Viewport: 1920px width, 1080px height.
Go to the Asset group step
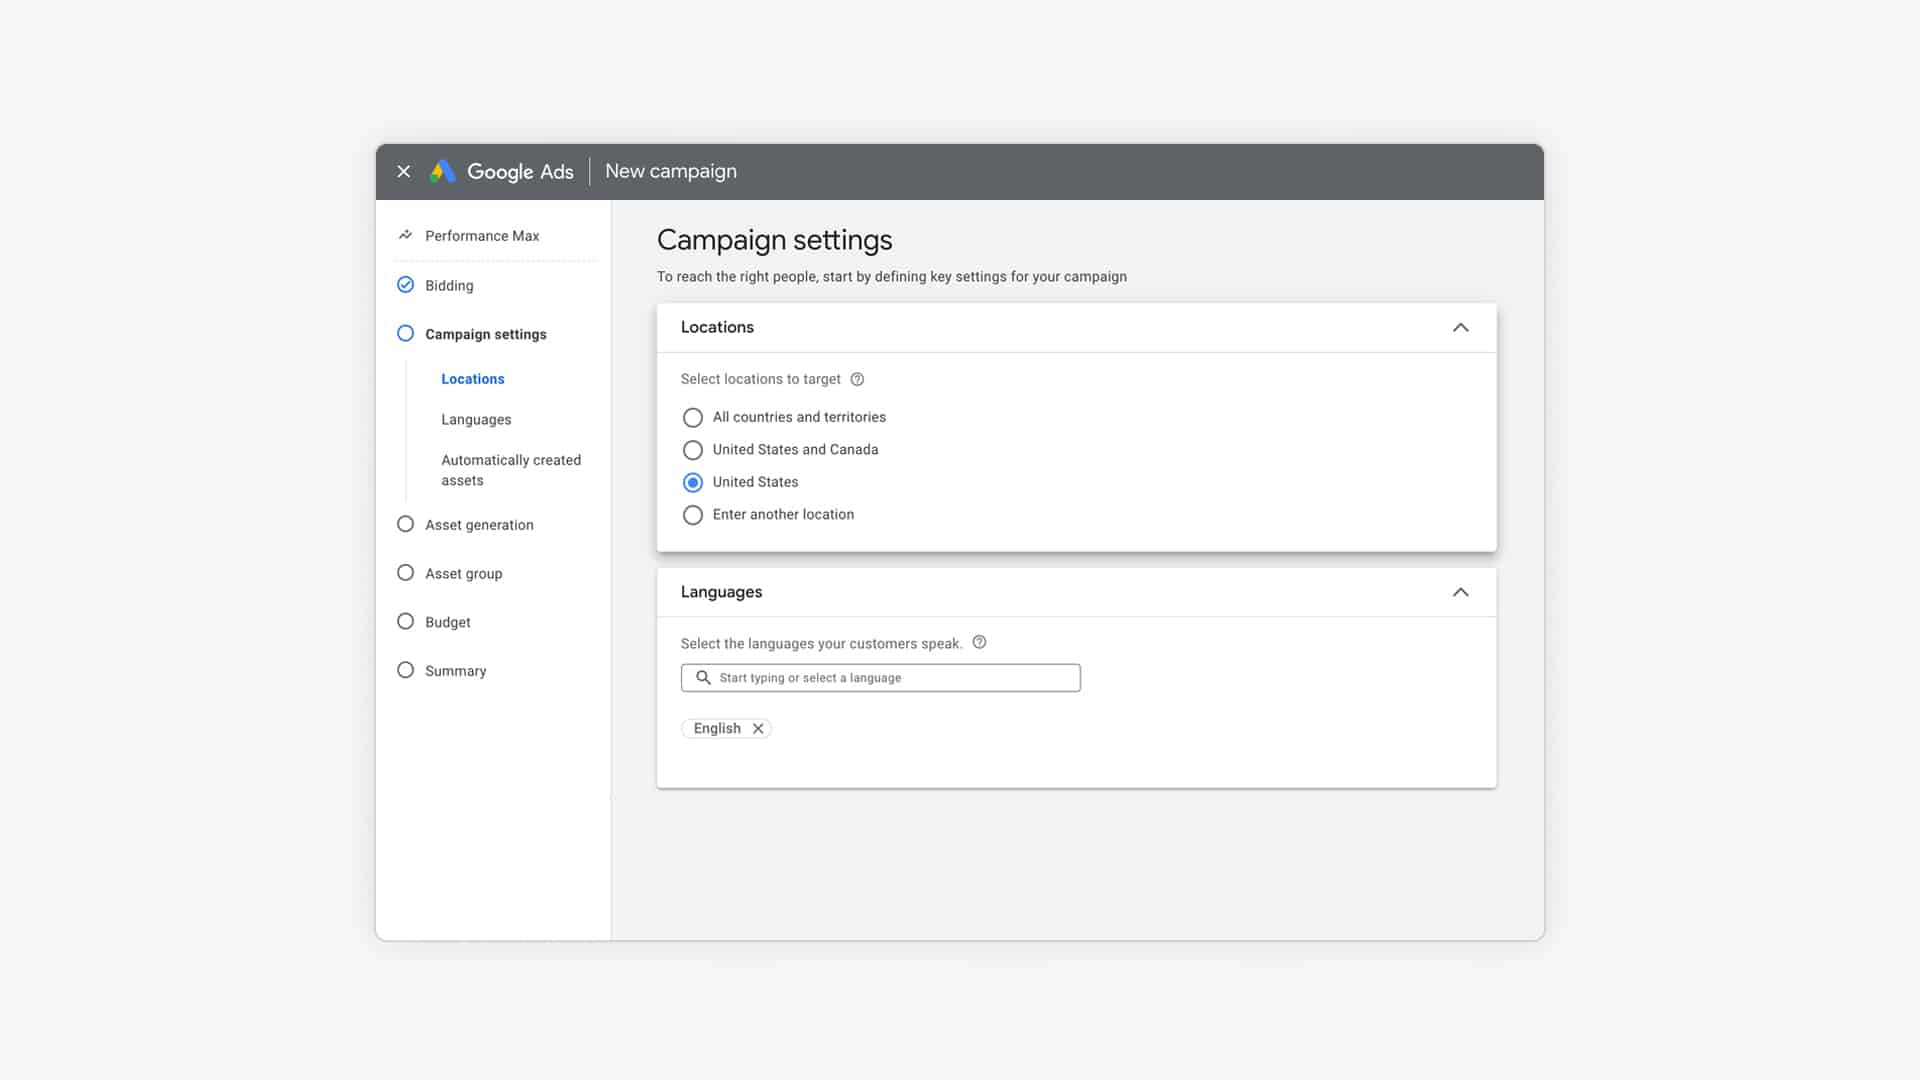click(x=464, y=574)
